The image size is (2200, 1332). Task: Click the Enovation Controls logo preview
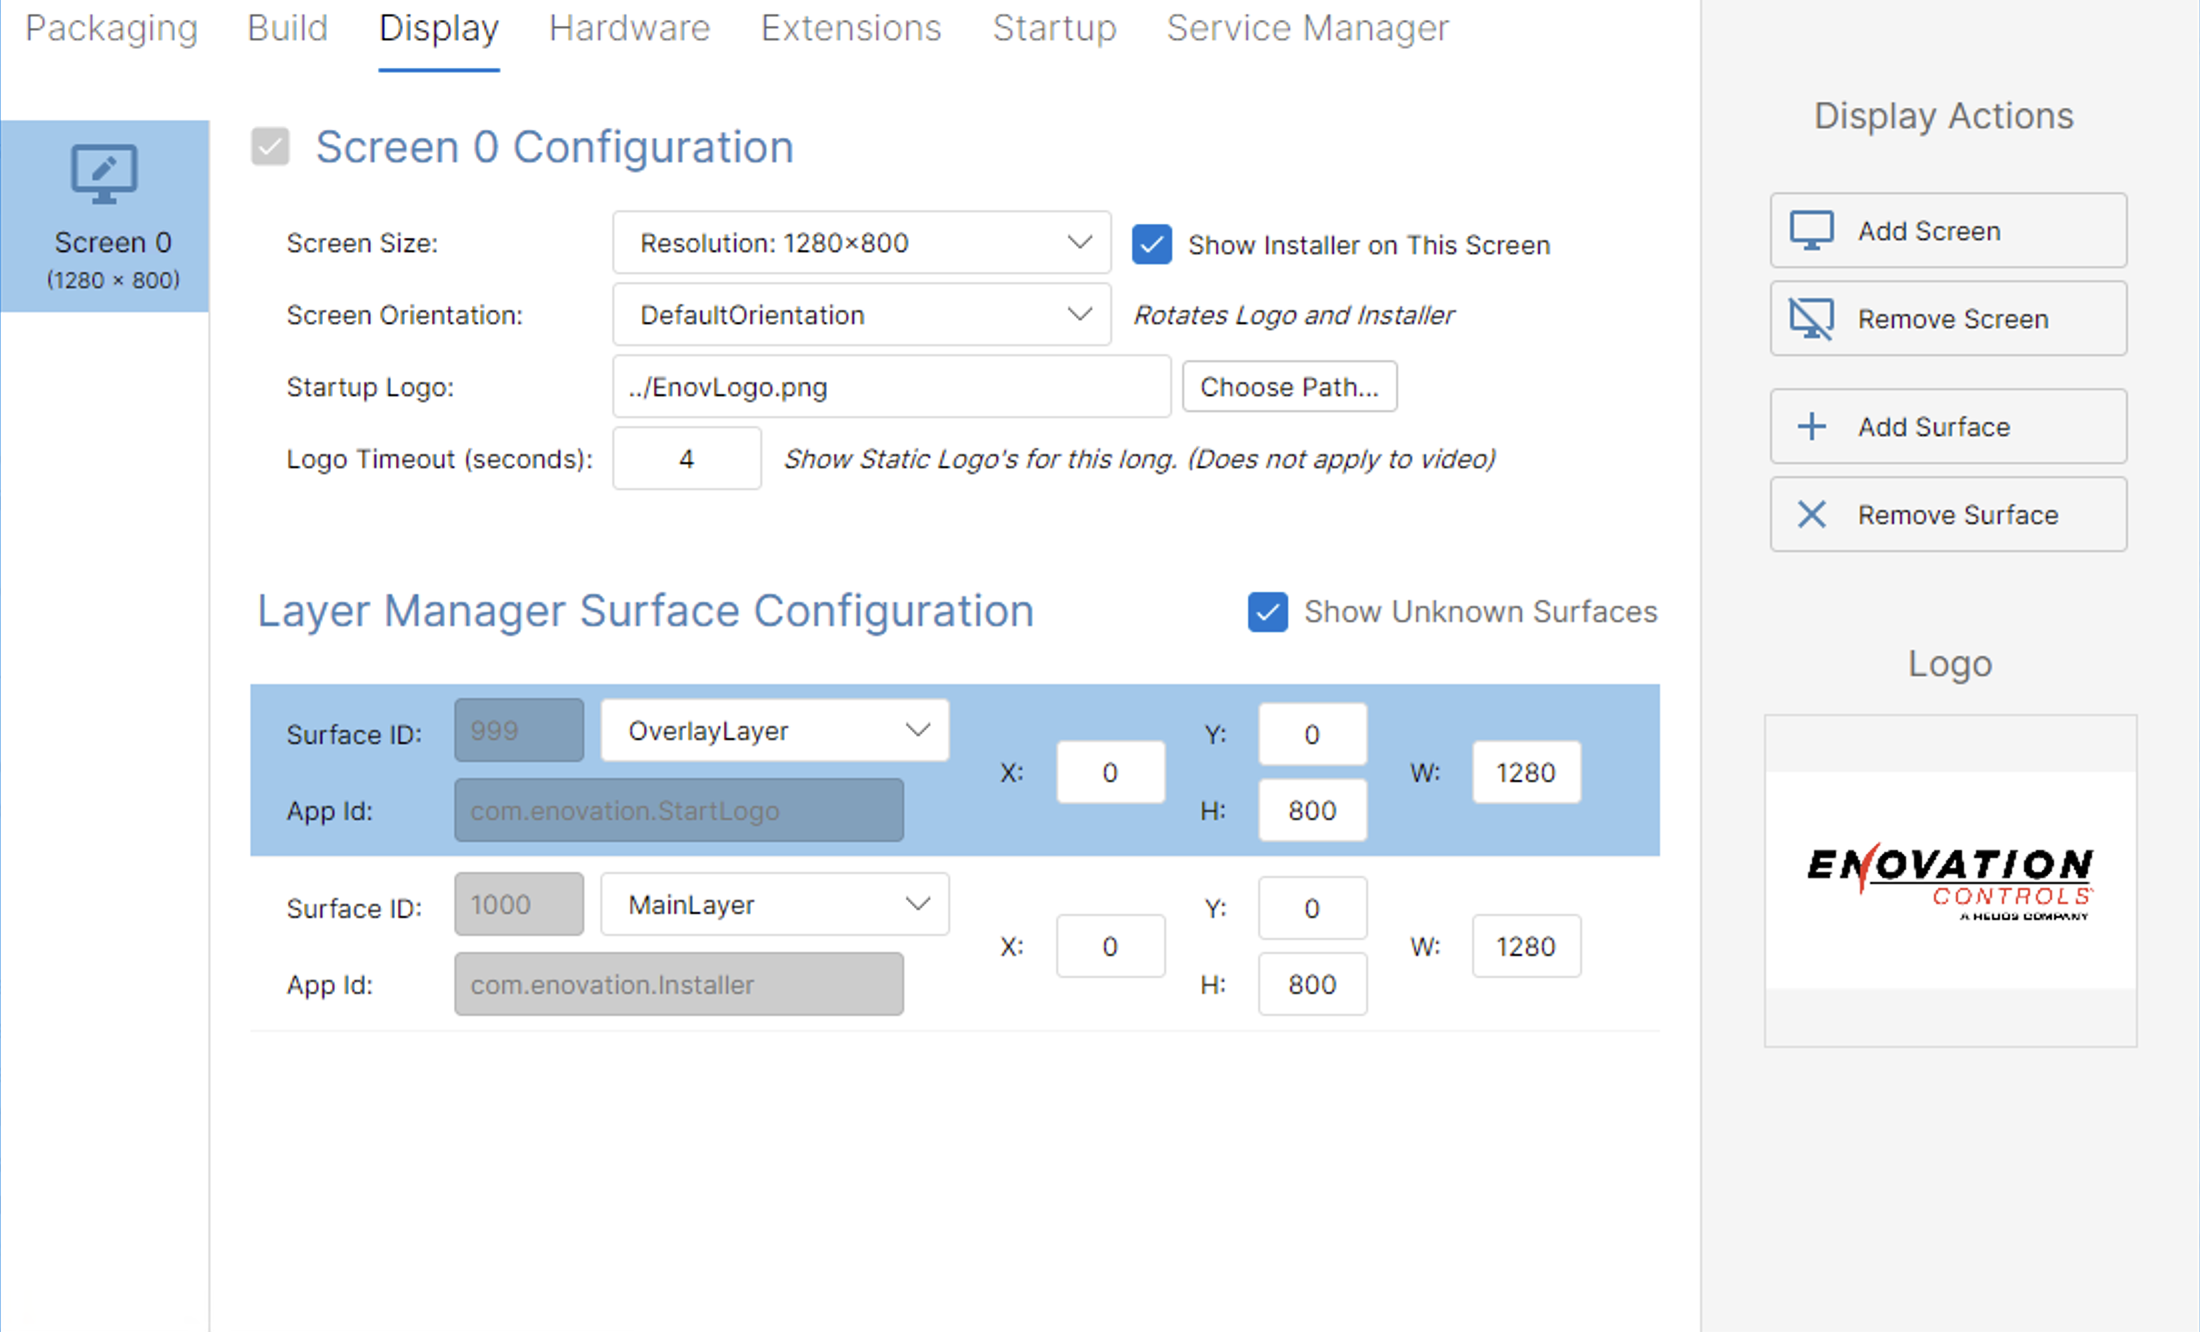point(1950,881)
